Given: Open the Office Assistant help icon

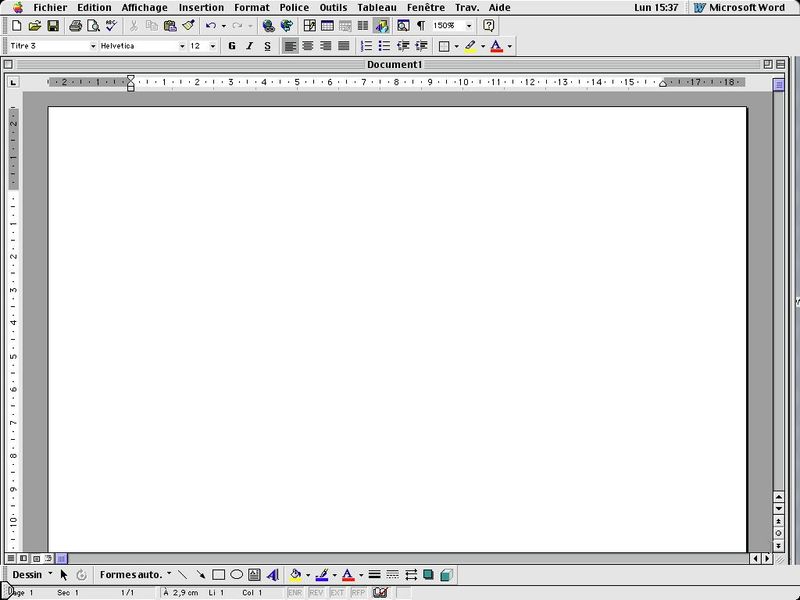Looking at the screenshot, I should 488,26.
